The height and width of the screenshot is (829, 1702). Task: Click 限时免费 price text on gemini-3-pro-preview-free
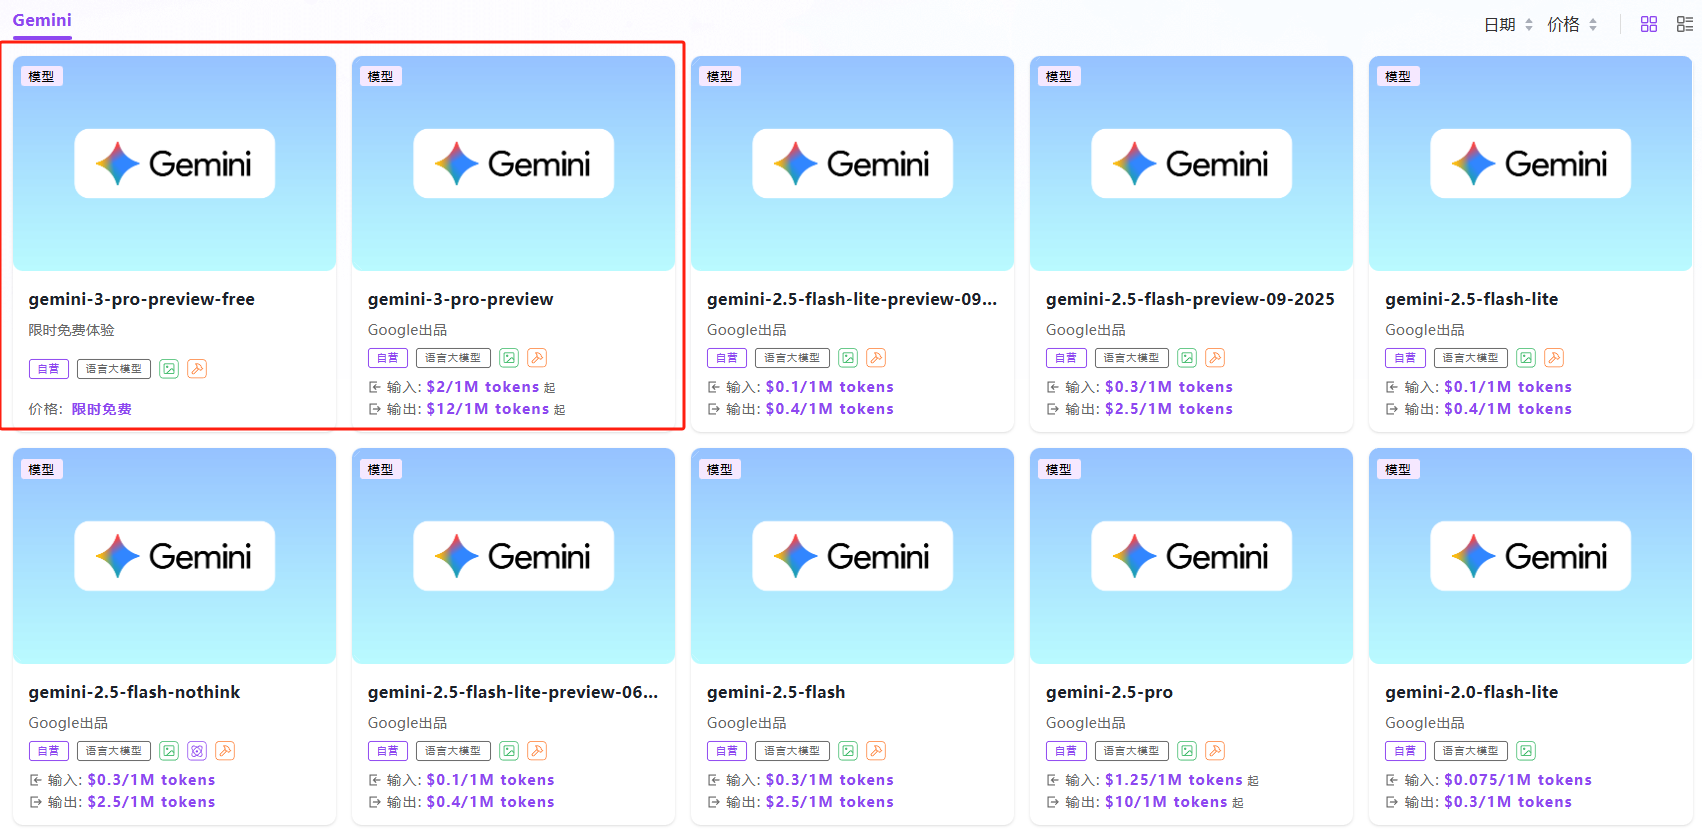pyautogui.click(x=101, y=409)
